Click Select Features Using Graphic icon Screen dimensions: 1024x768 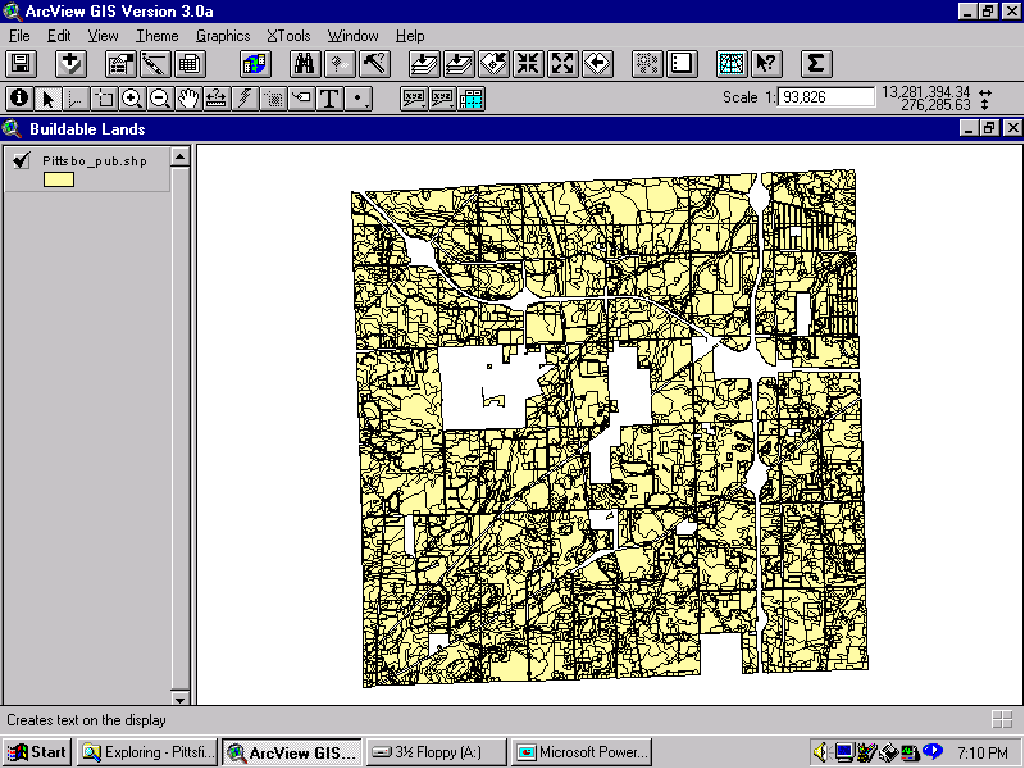[x=647, y=64]
